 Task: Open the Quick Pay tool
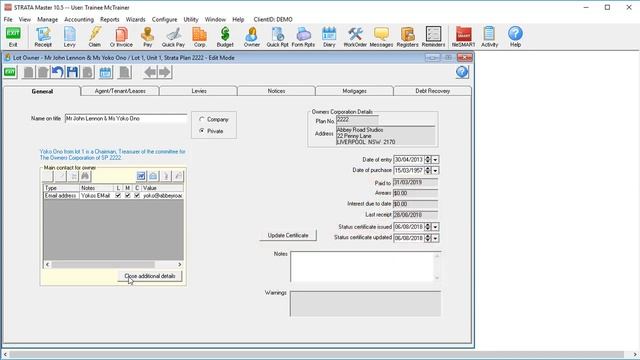173,37
